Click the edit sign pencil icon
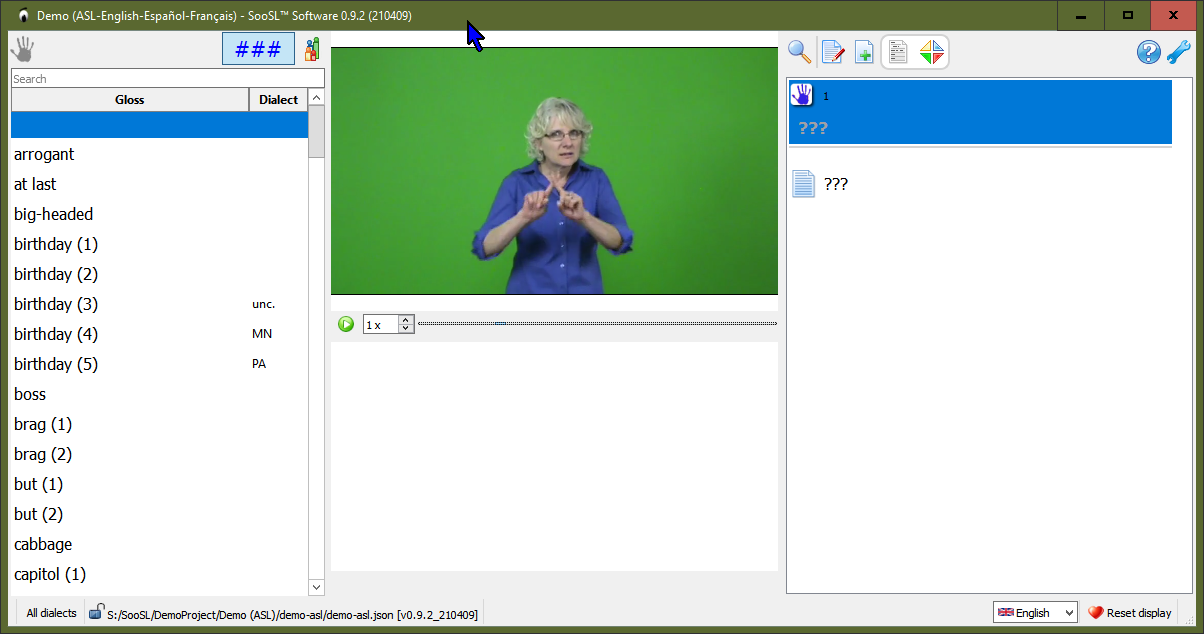The height and width of the screenshot is (634, 1204). pos(832,52)
